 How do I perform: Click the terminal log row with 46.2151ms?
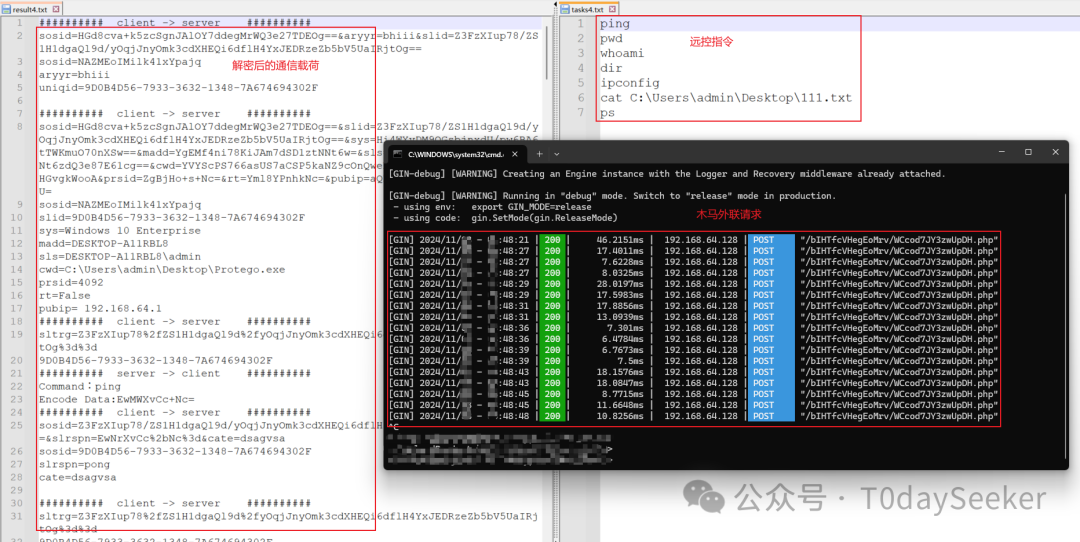(x=694, y=240)
